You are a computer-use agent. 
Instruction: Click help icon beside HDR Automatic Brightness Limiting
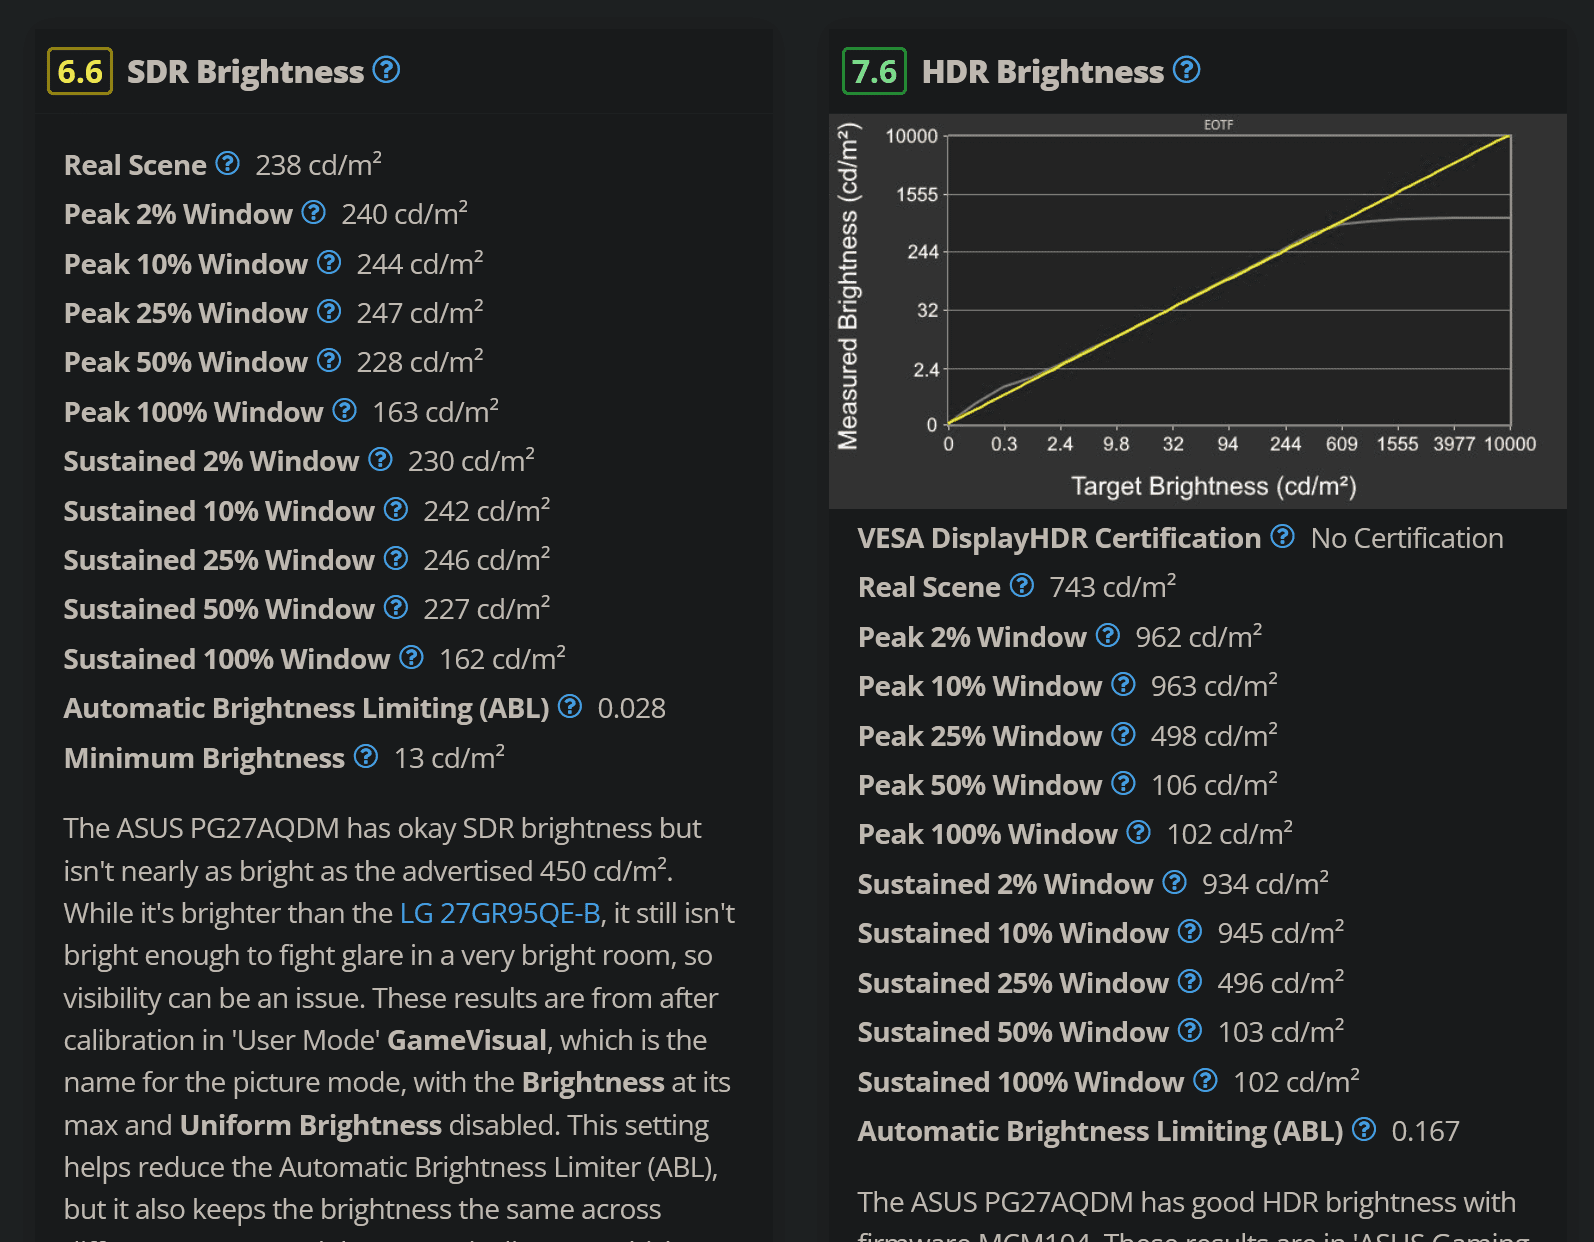(x=1364, y=1129)
